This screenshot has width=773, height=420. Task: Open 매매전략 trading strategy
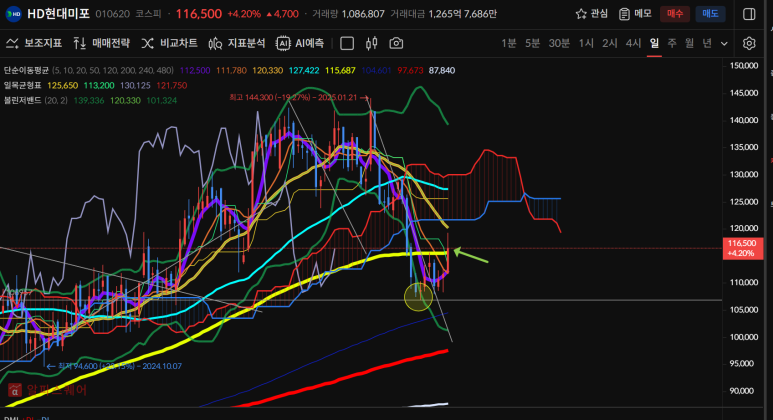coord(102,43)
